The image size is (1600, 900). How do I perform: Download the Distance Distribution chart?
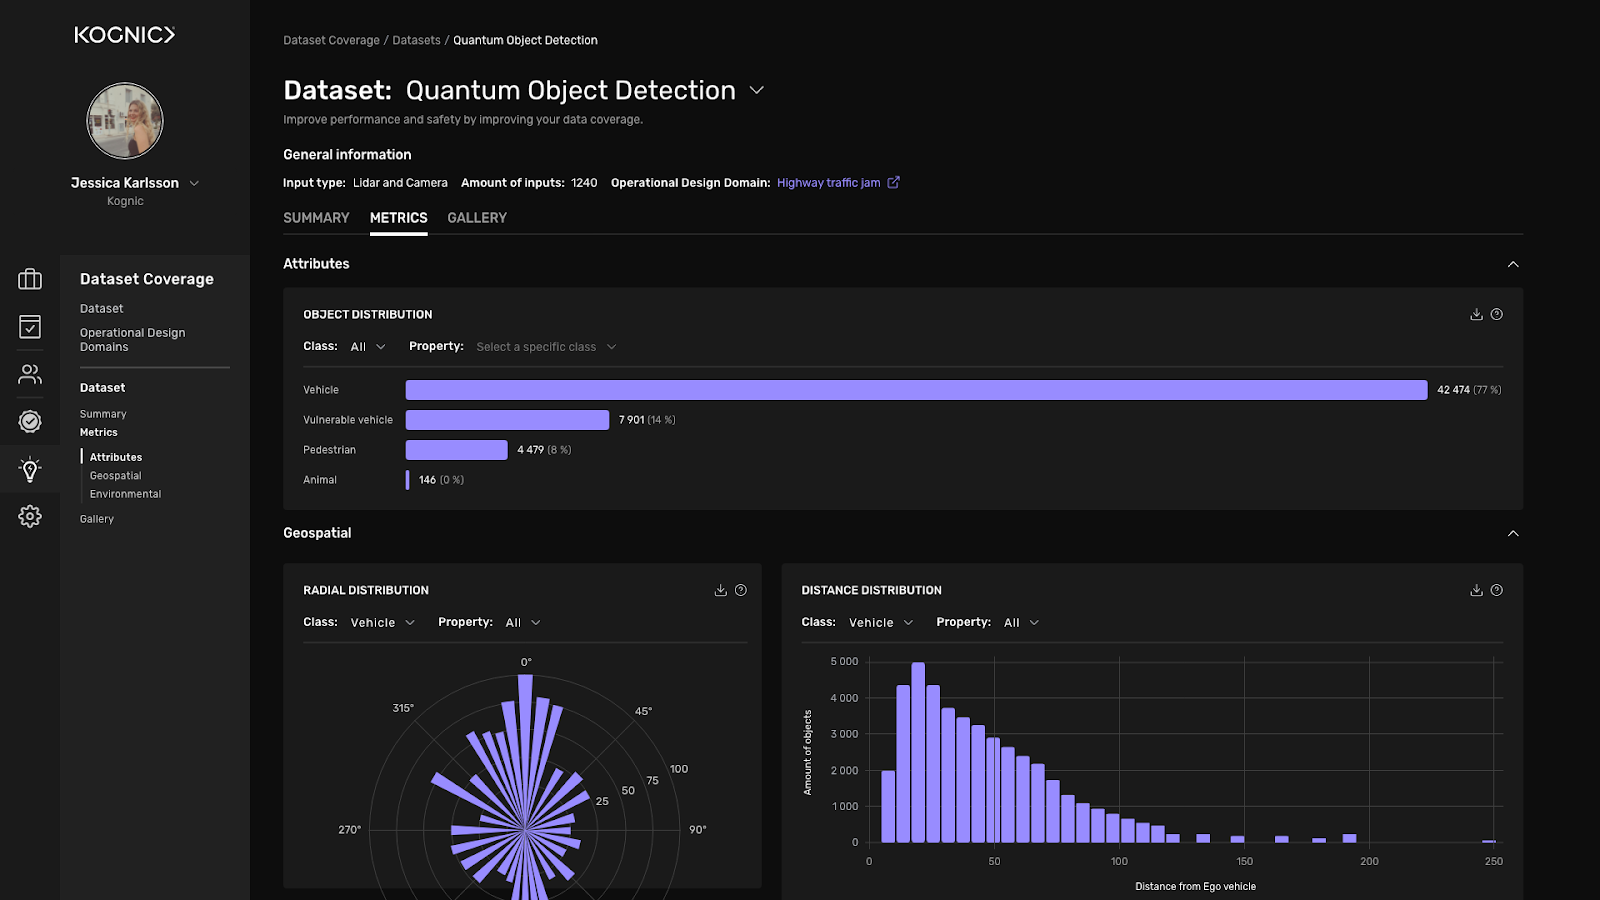click(1476, 590)
